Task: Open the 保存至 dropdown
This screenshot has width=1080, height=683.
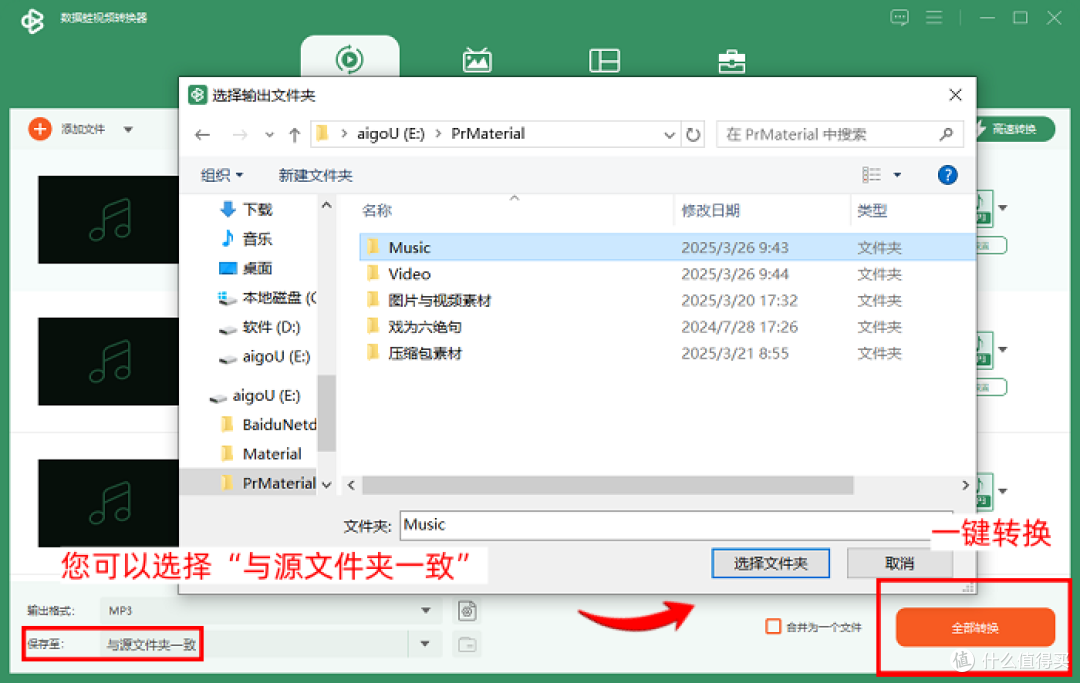Action: [425, 644]
